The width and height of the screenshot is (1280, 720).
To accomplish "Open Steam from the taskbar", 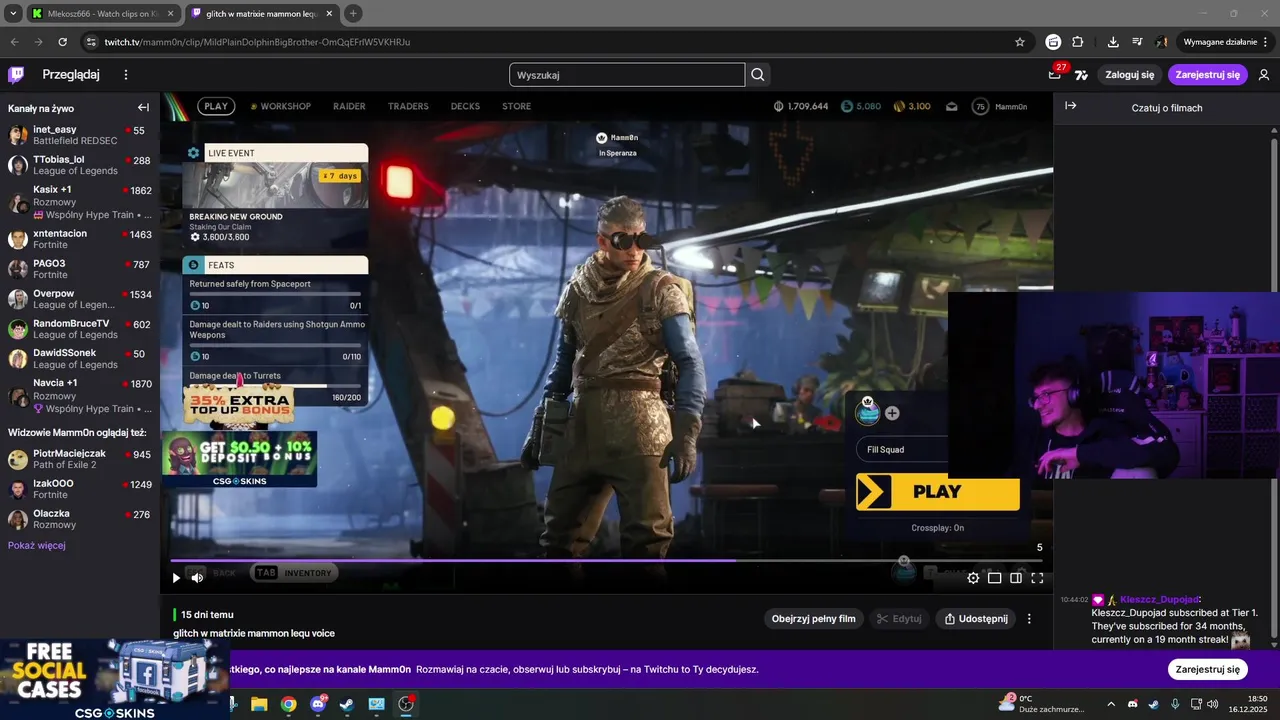I will tap(347, 704).
